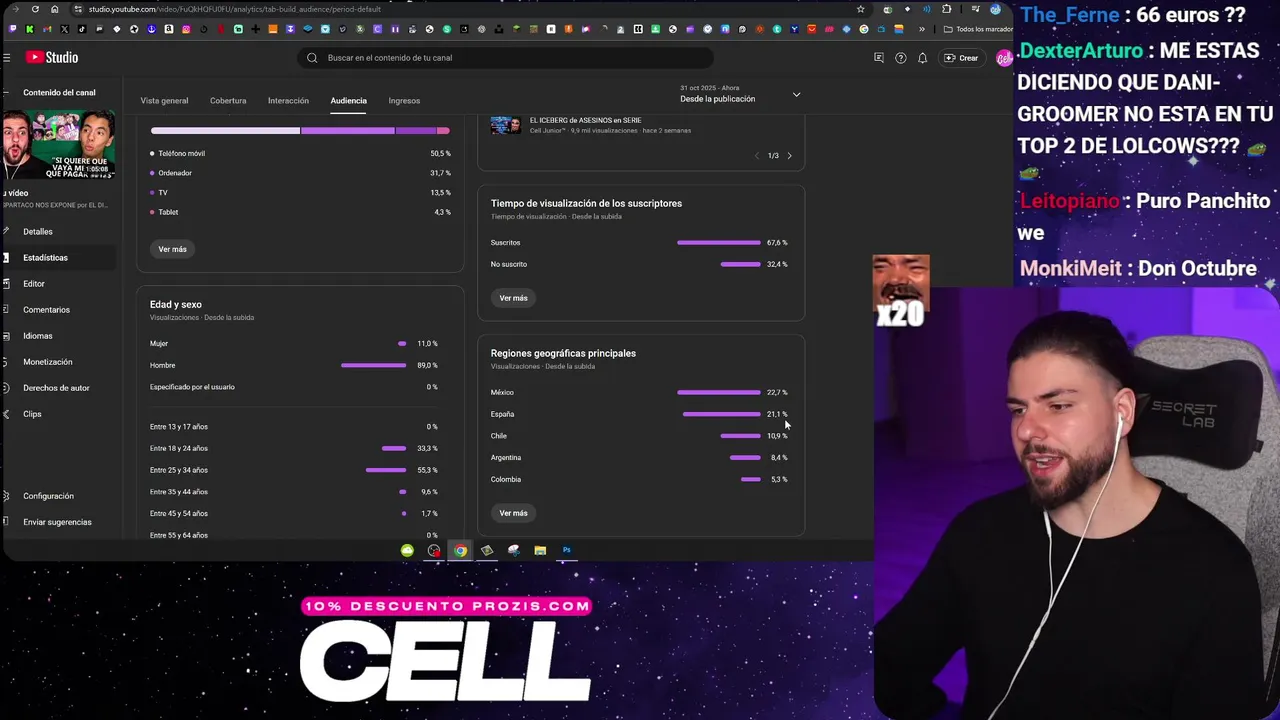The height and width of the screenshot is (720, 1280).
Task: Open the TikTok bookmark in the bookmarks bar
Action: pyautogui.click(x=82, y=29)
